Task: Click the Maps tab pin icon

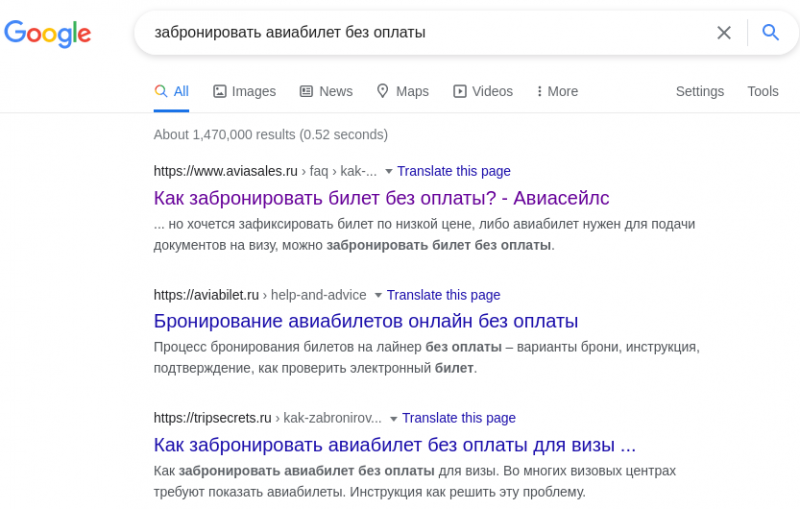Action: pos(383,91)
